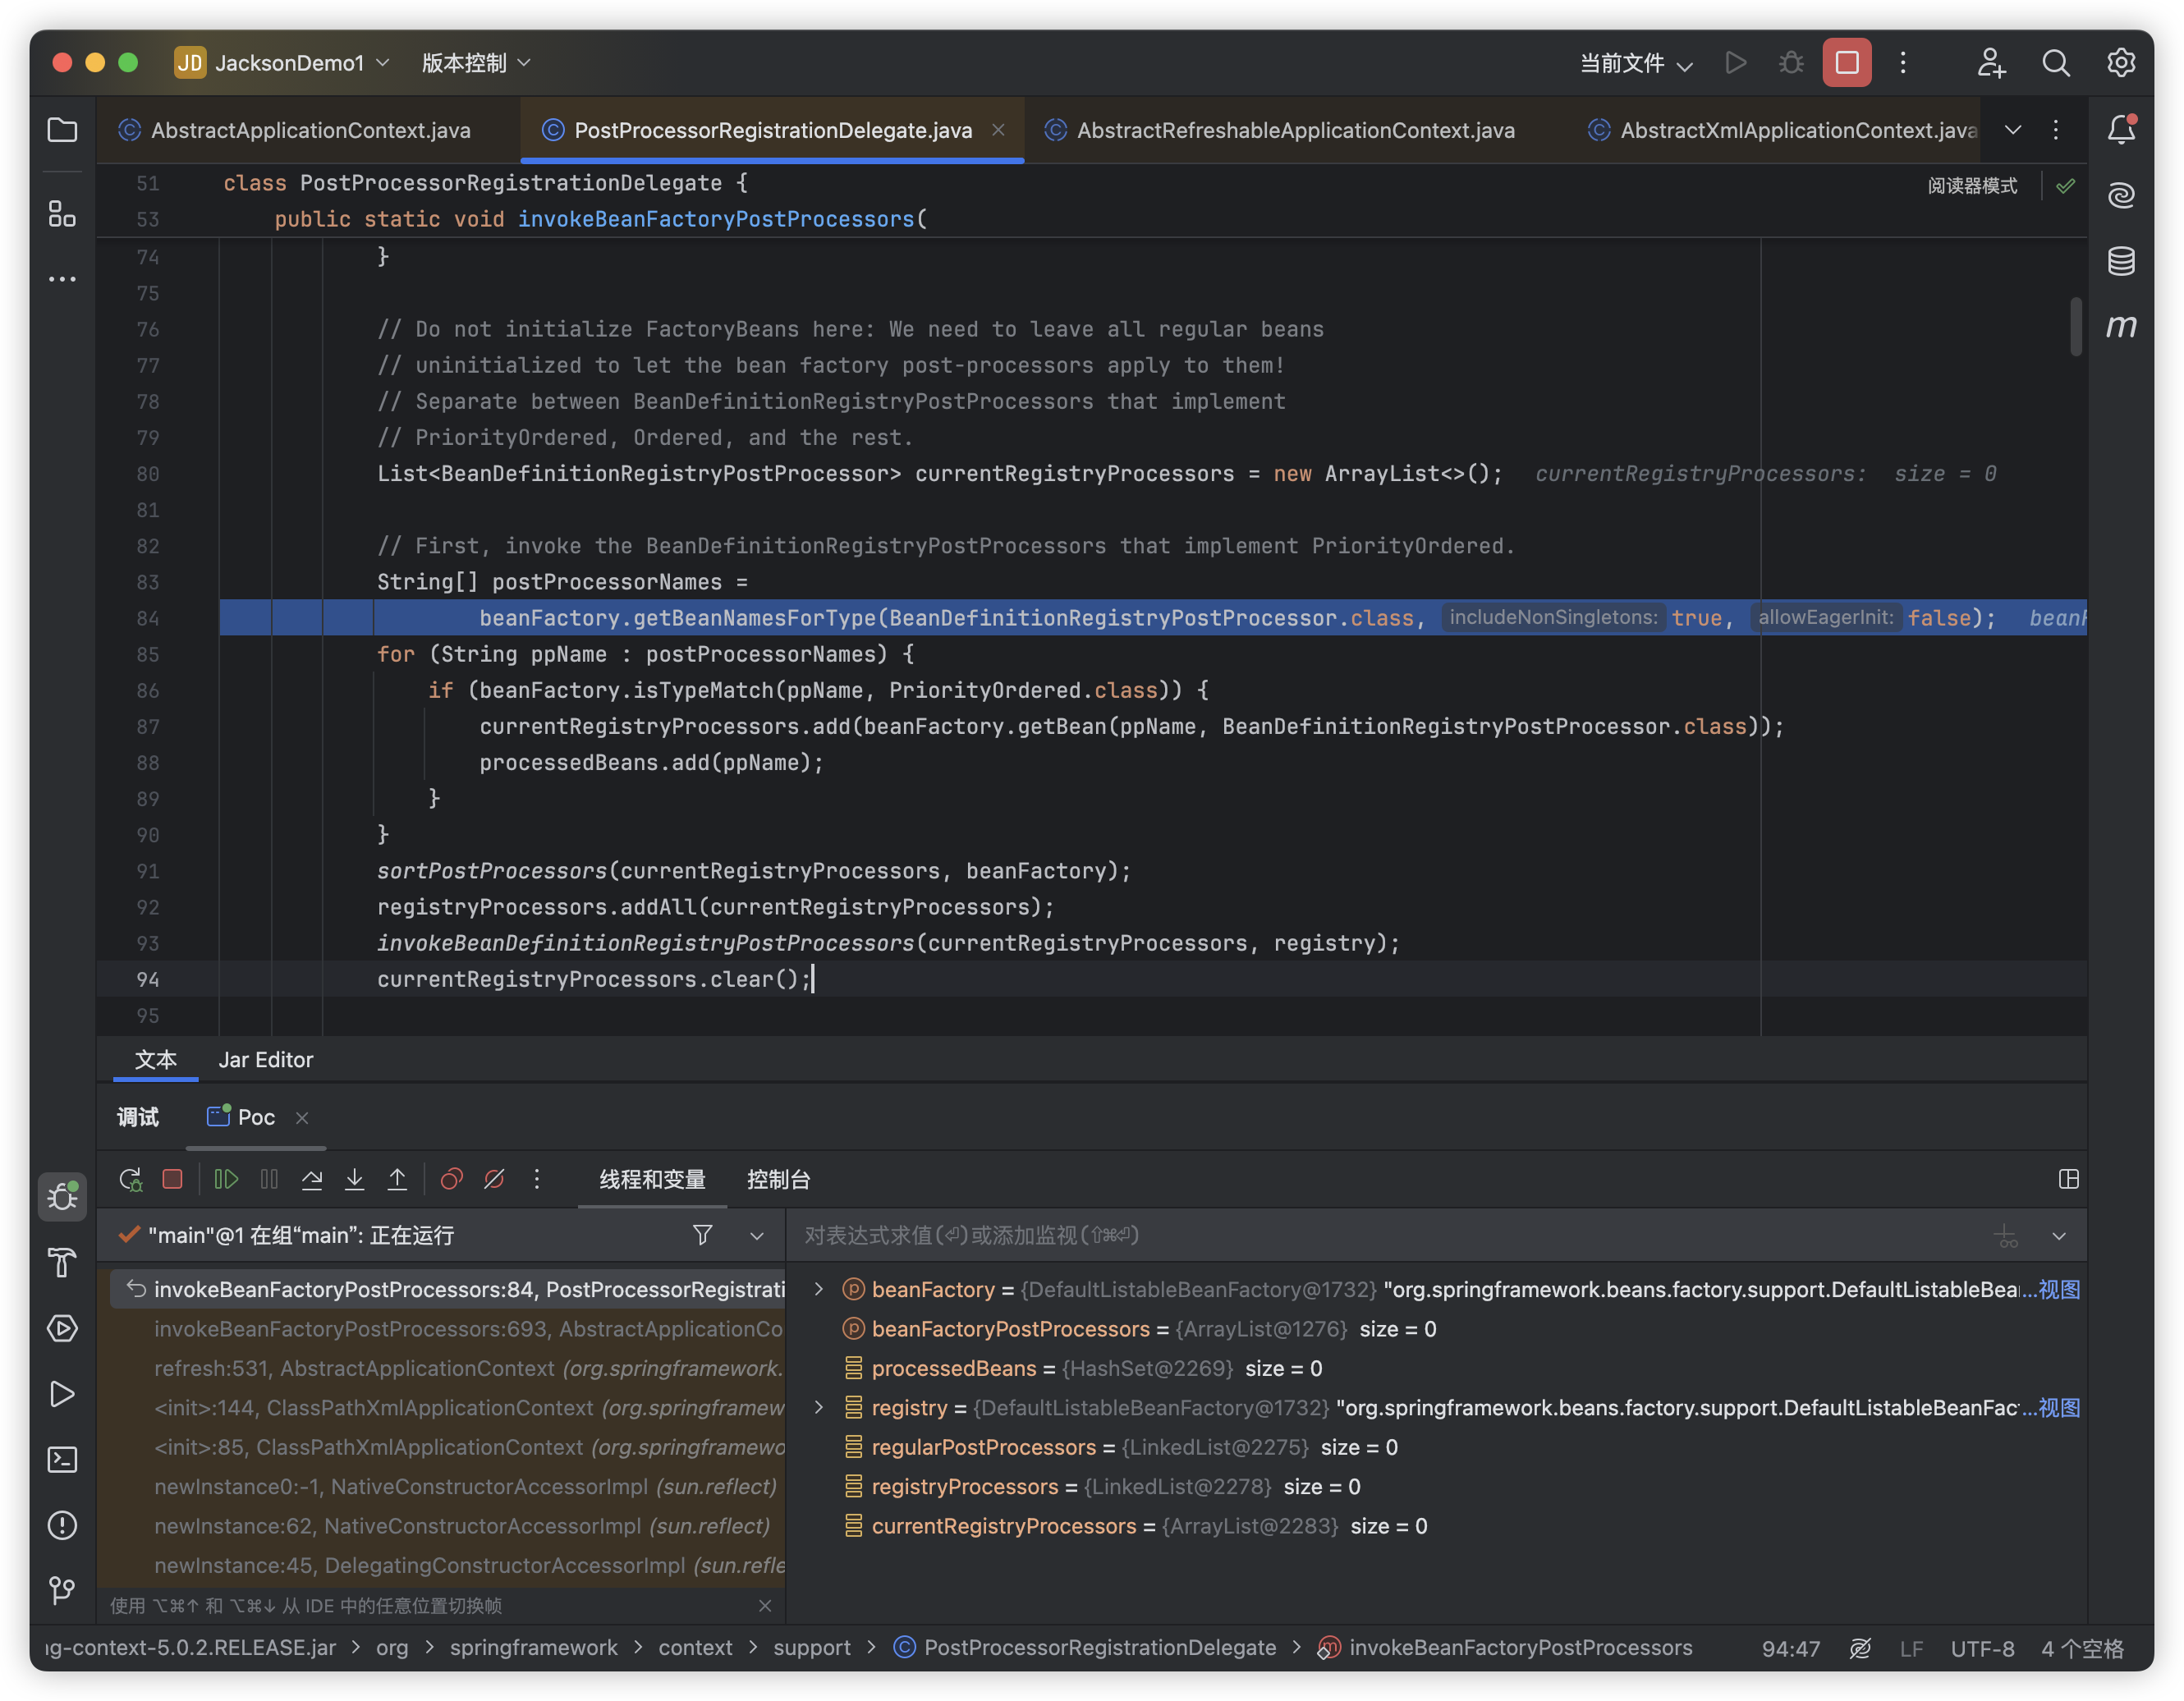This screenshot has width=2184, height=1701.
Task: Click the Run triangle in title bar
Action: [1736, 63]
